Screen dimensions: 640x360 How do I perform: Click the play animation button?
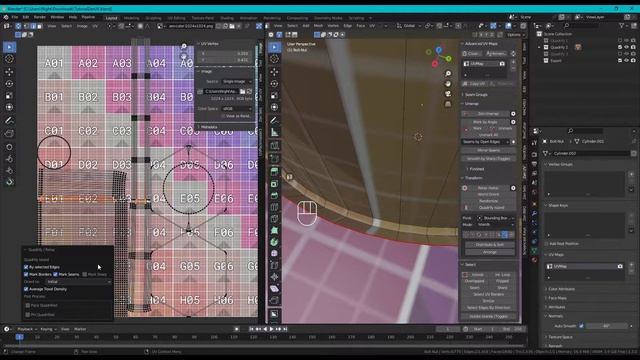coord(271,329)
